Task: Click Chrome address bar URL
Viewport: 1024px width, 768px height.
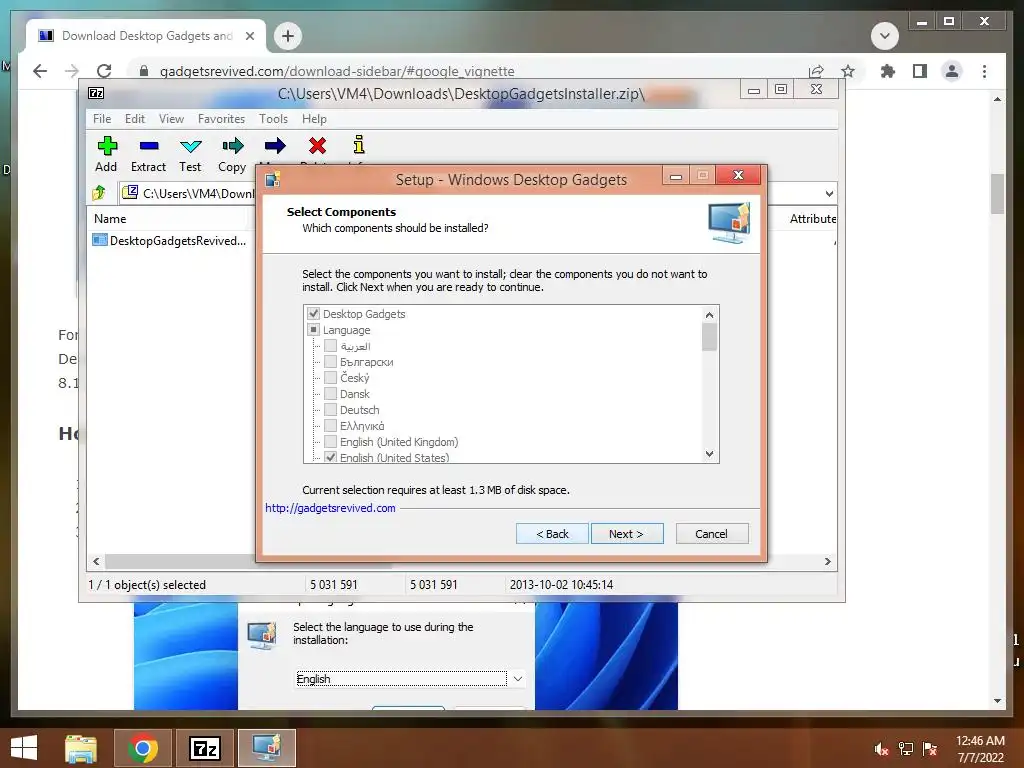Action: pyautogui.click(x=337, y=71)
